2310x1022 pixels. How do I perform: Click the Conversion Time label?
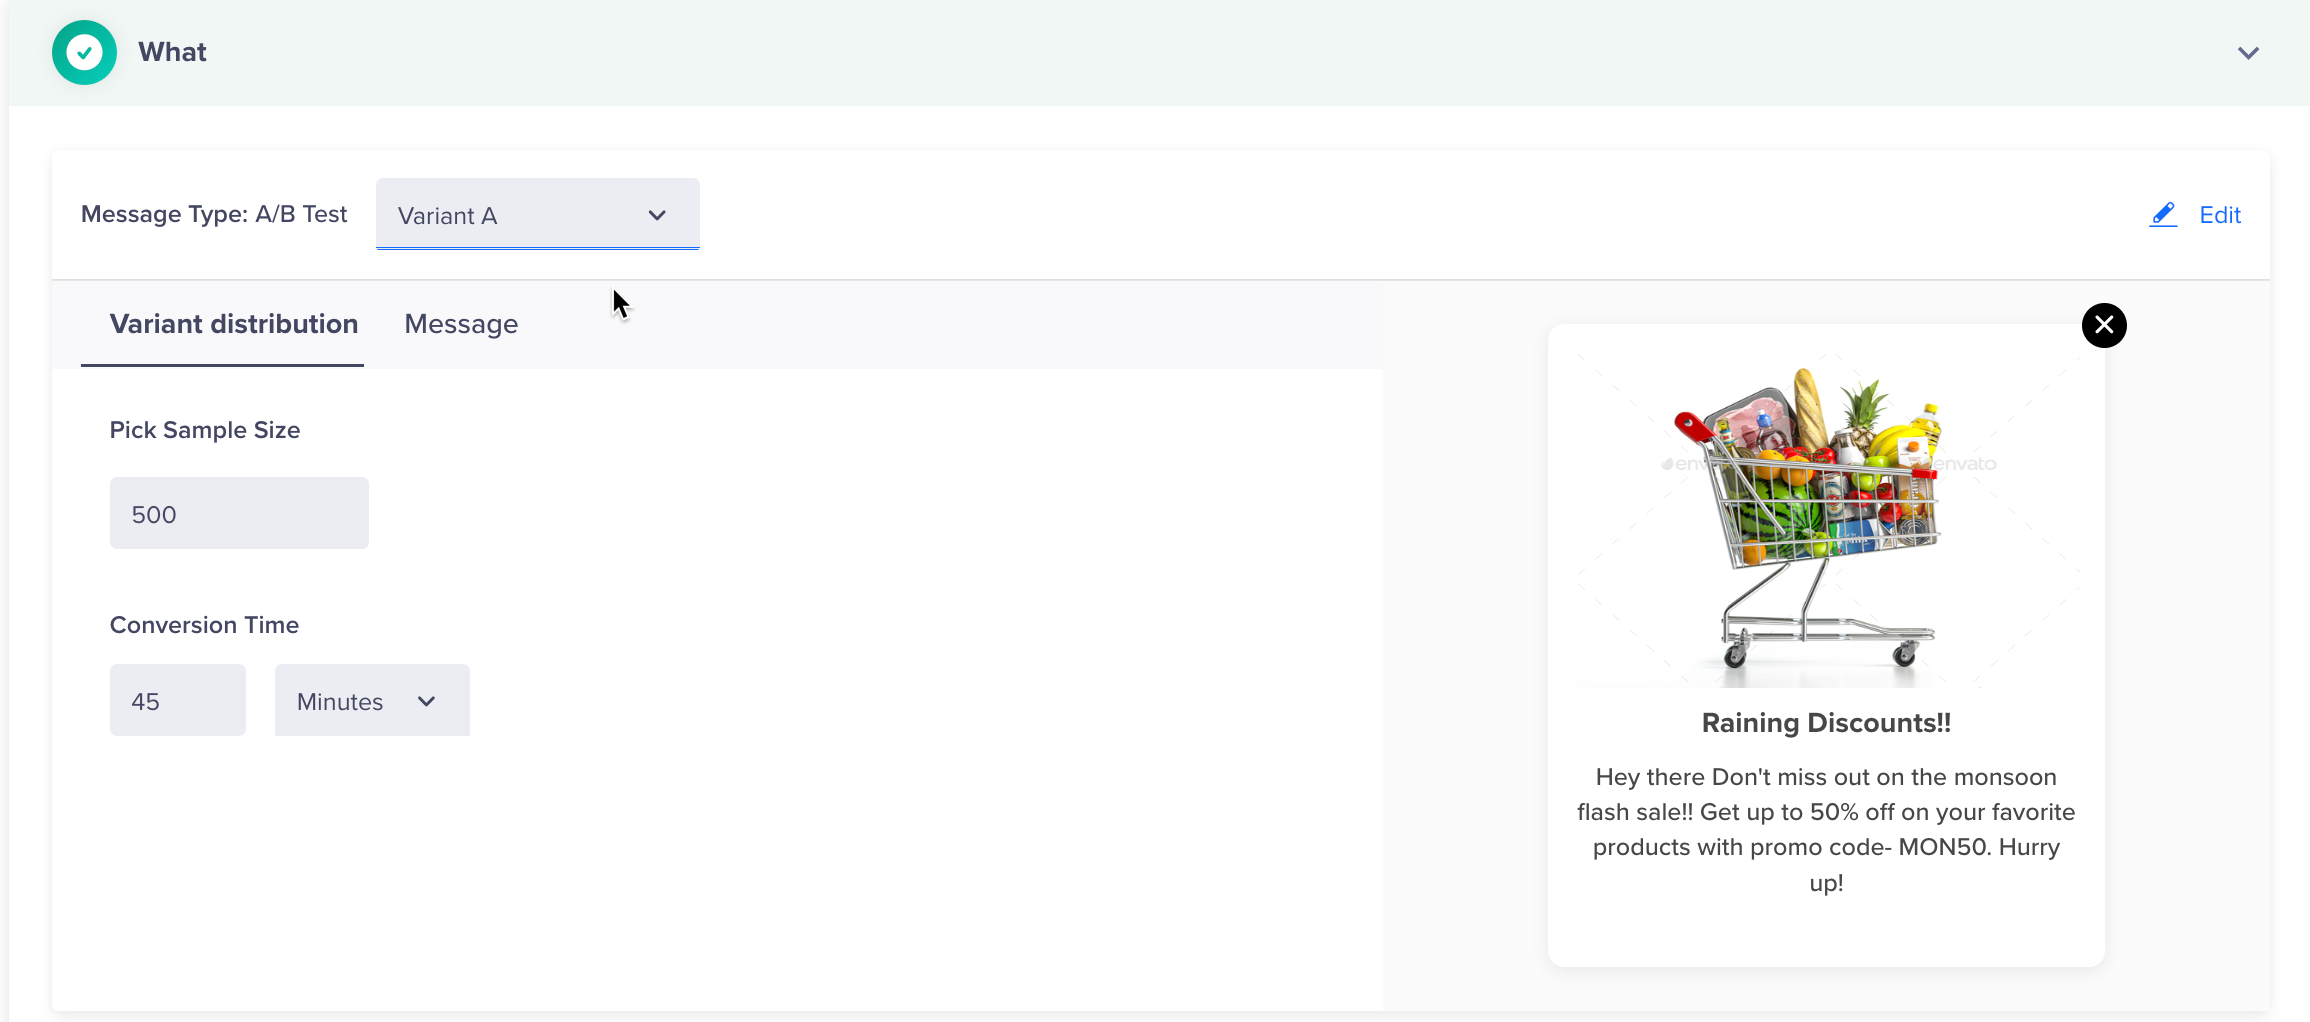click(204, 624)
